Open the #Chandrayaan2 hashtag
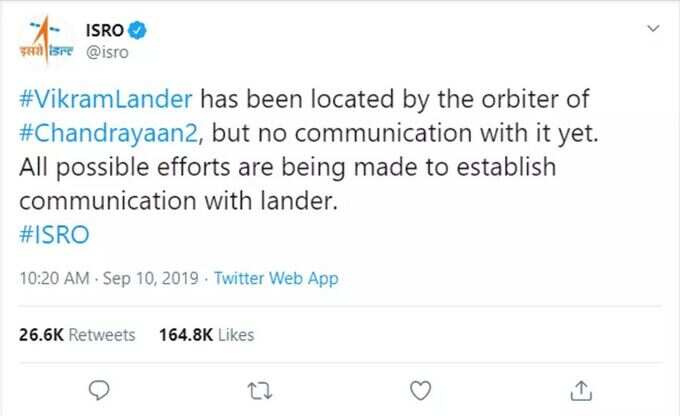The height and width of the screenshot is (416, 680). (x=109, y=133)
